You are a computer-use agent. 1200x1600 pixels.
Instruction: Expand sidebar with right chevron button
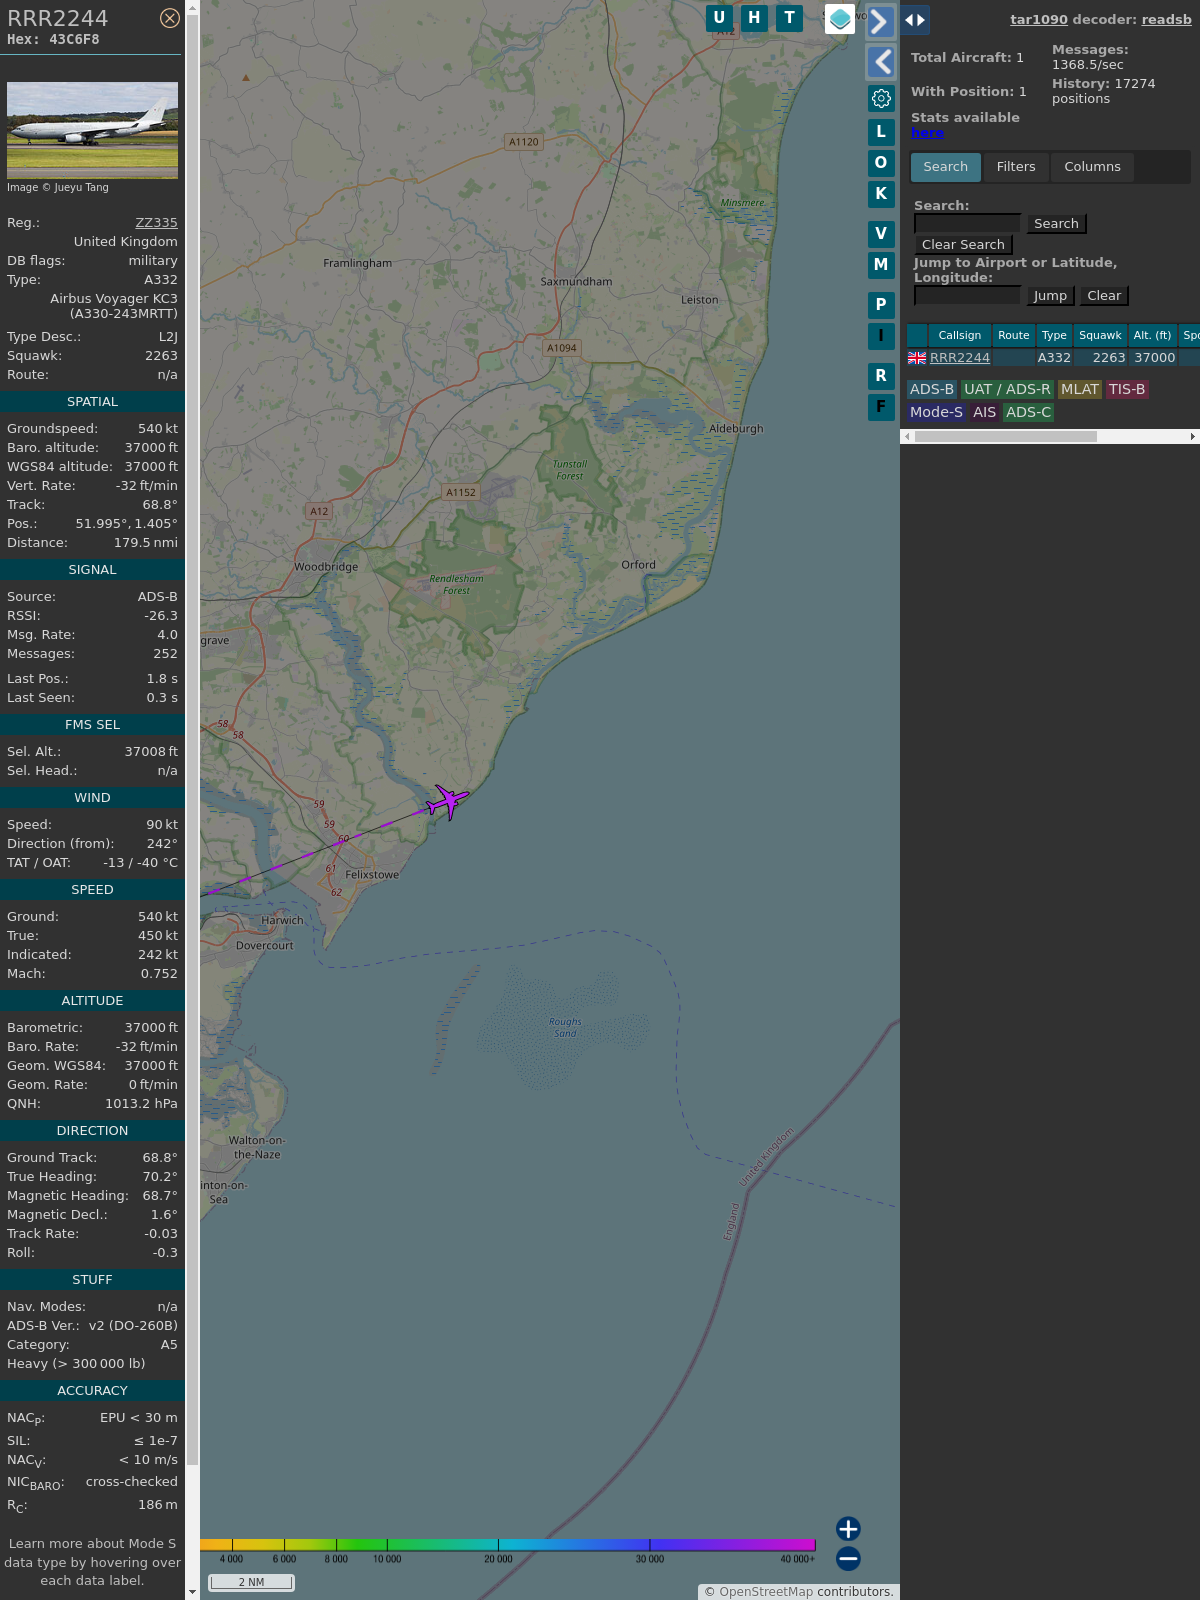(880, 22)
